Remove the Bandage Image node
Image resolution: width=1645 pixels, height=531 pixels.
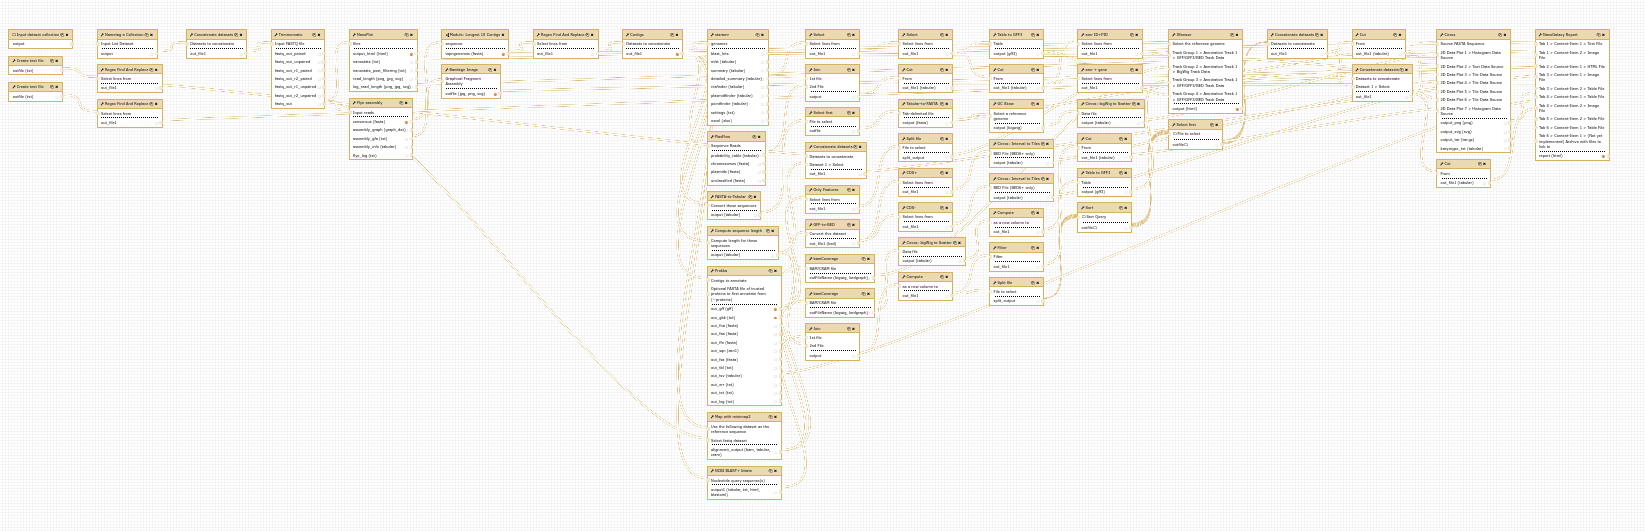pyautogui.click(x=495, y=70)
